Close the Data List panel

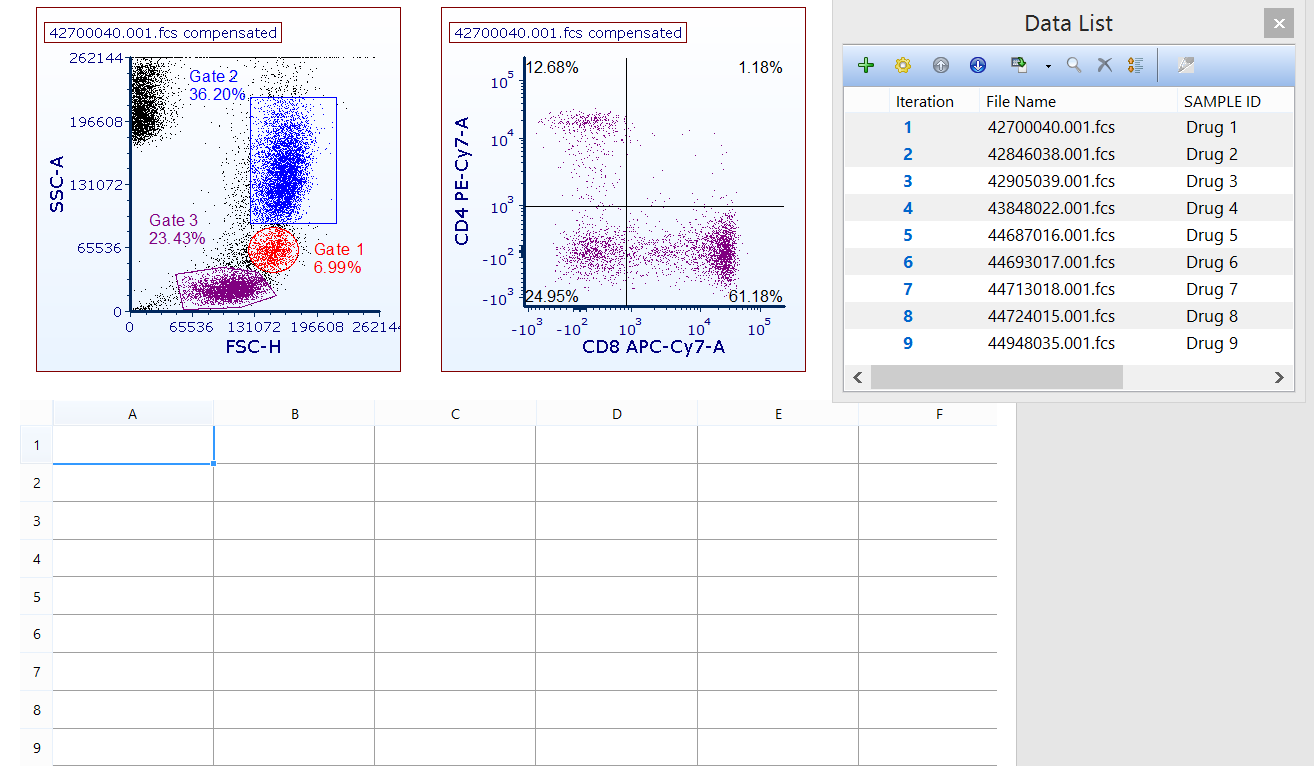(1278, 23)
